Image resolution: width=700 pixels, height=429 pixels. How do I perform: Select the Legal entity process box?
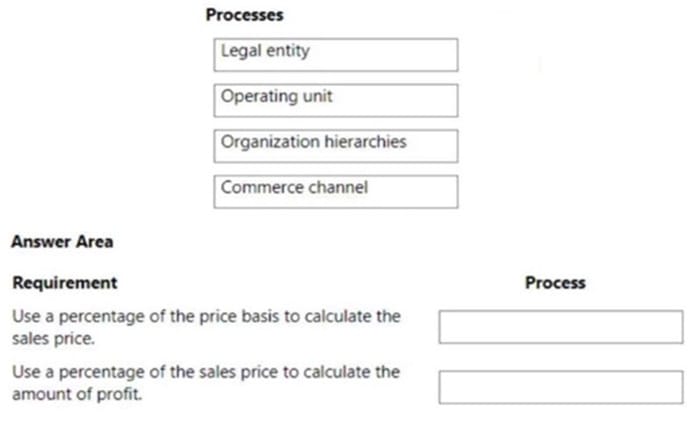point(336,55)
